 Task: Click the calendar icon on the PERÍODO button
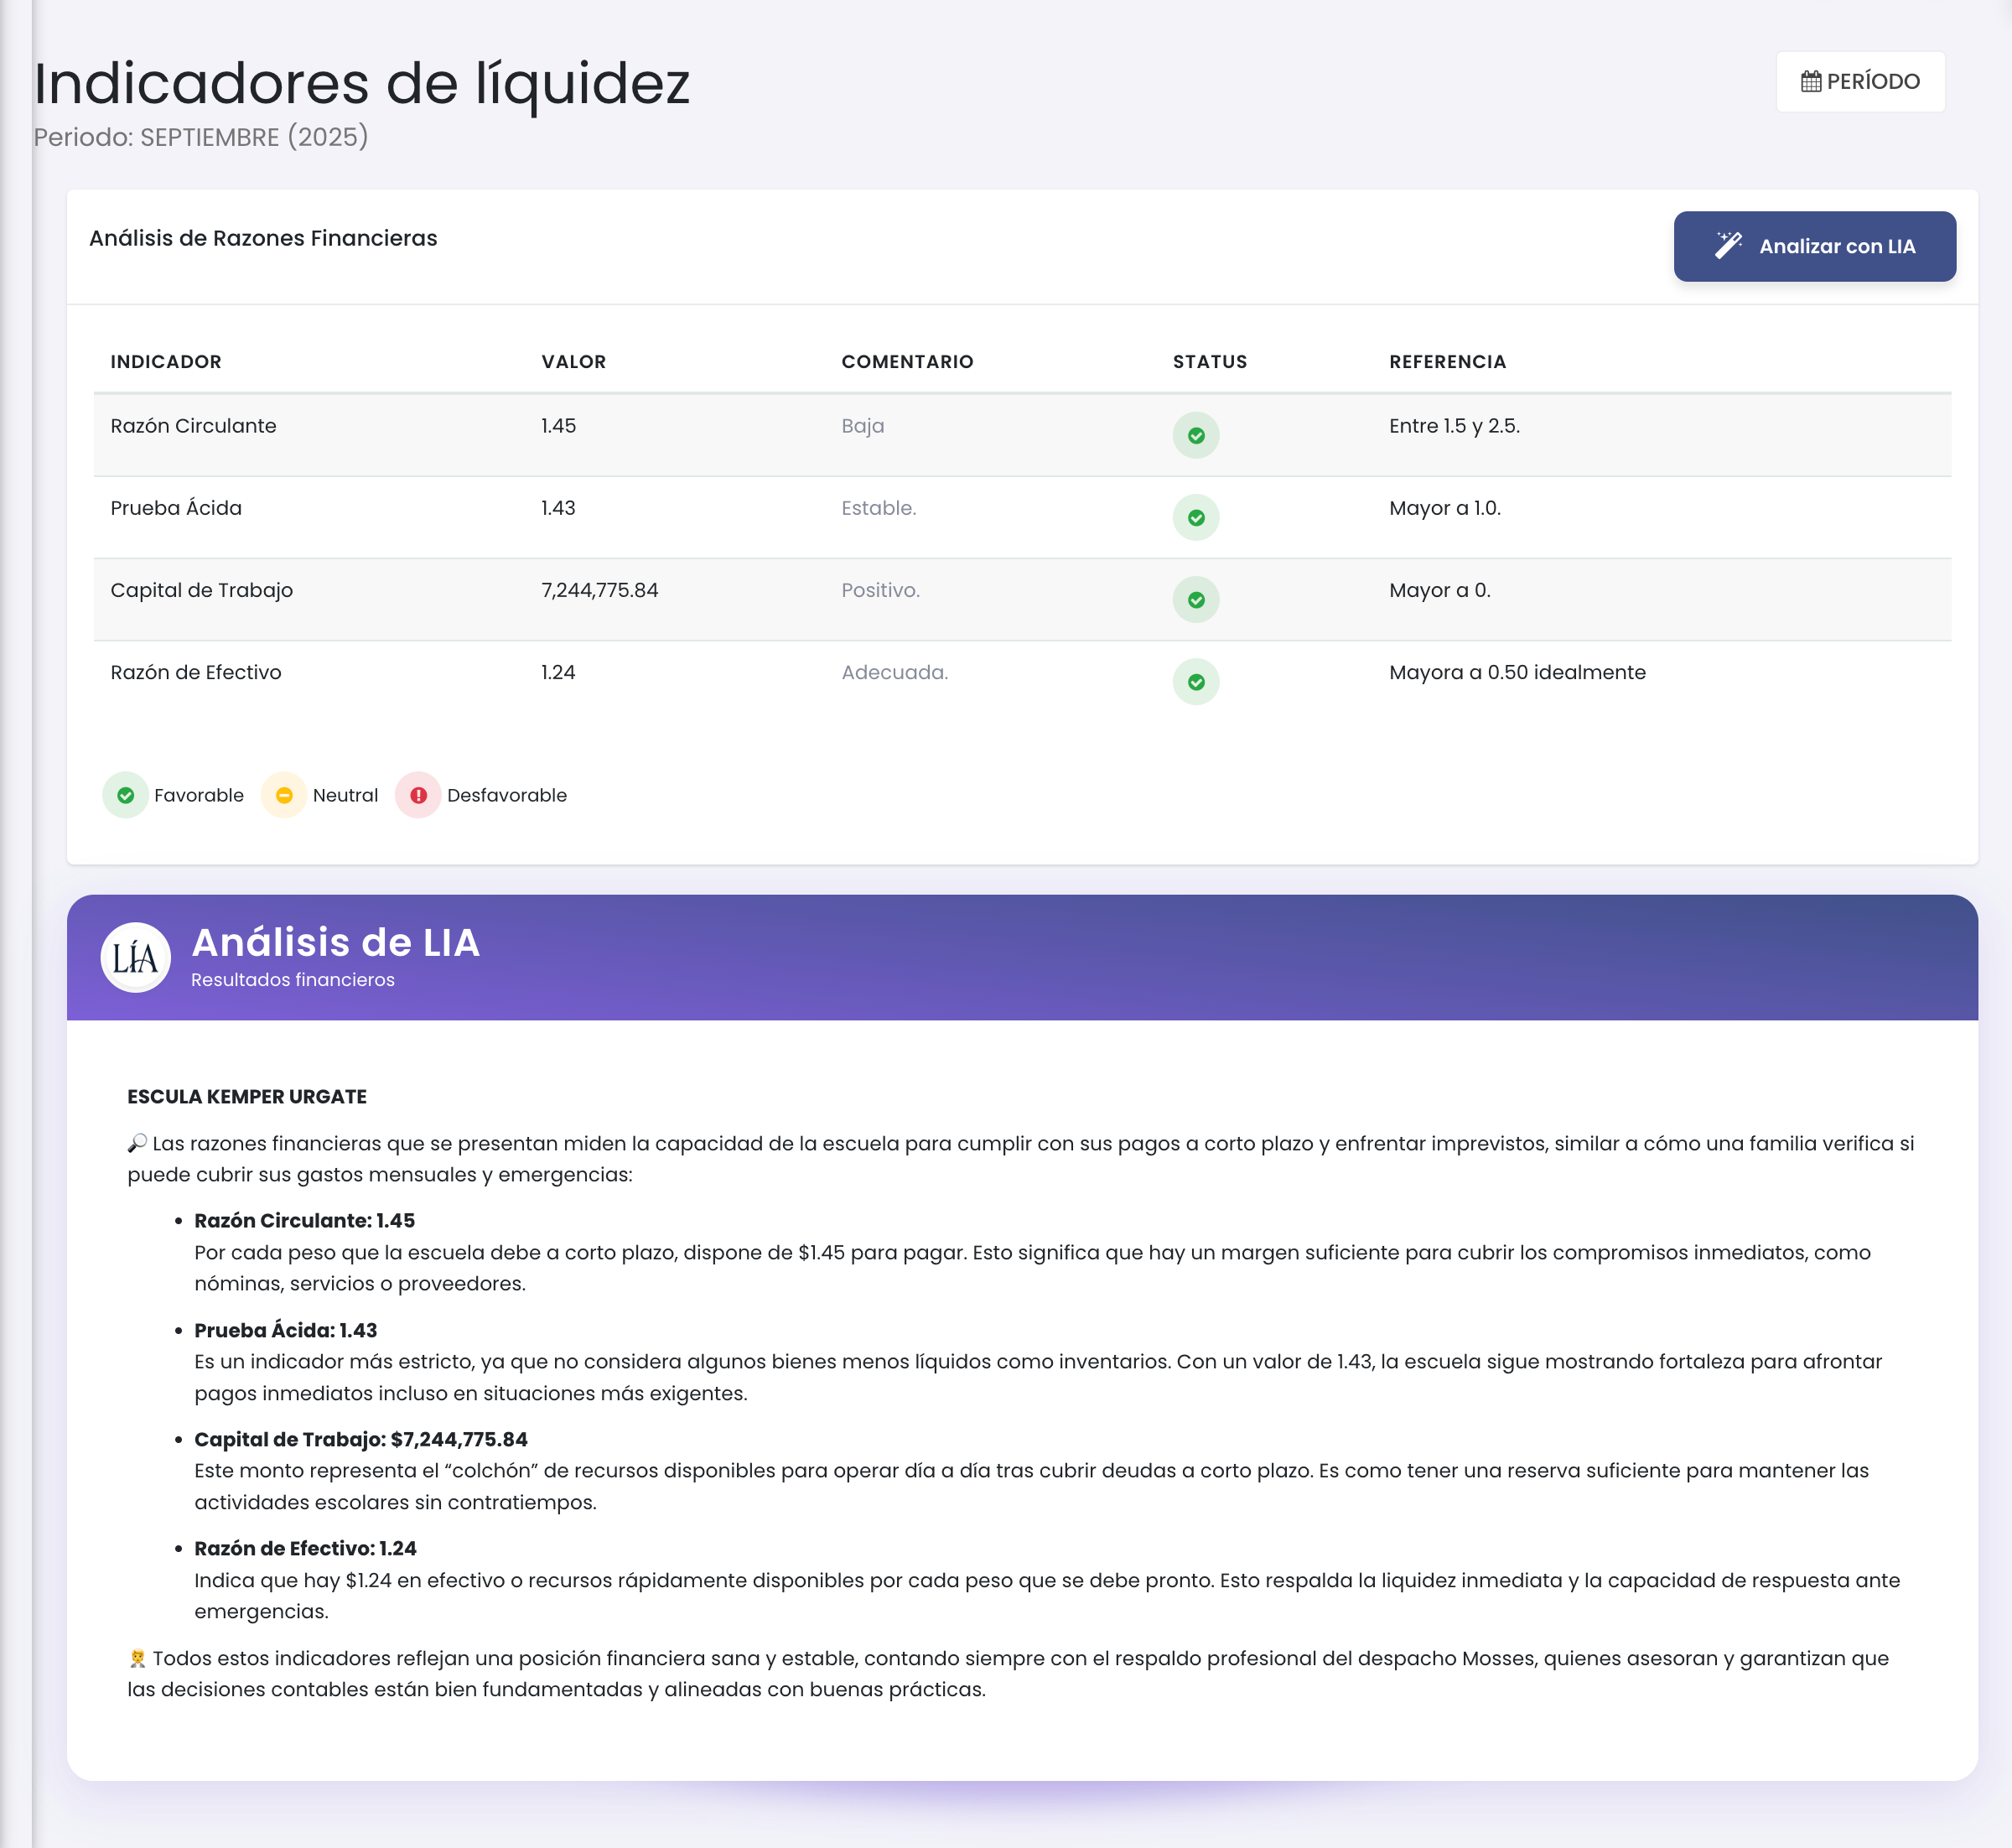pos(1811,81)
